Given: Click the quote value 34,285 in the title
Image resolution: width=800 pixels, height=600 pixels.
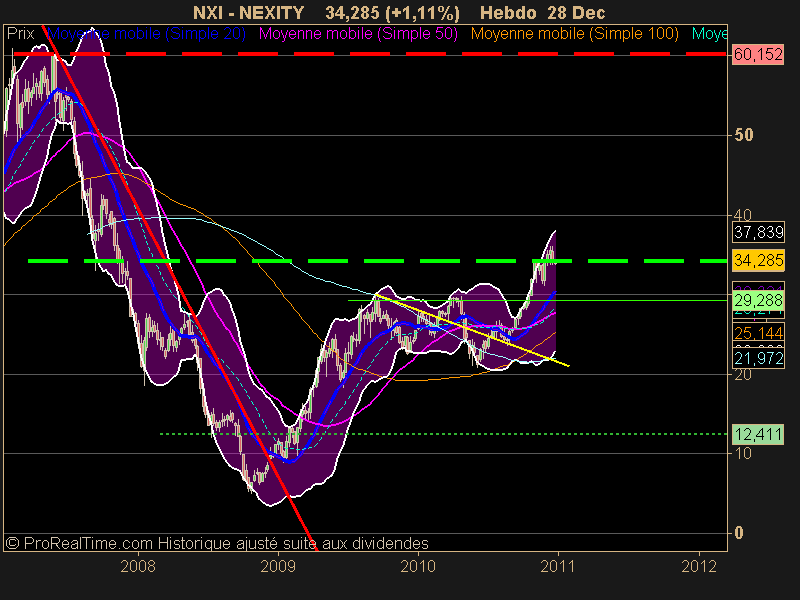Looking at the screenshot, I should [353, 12].
